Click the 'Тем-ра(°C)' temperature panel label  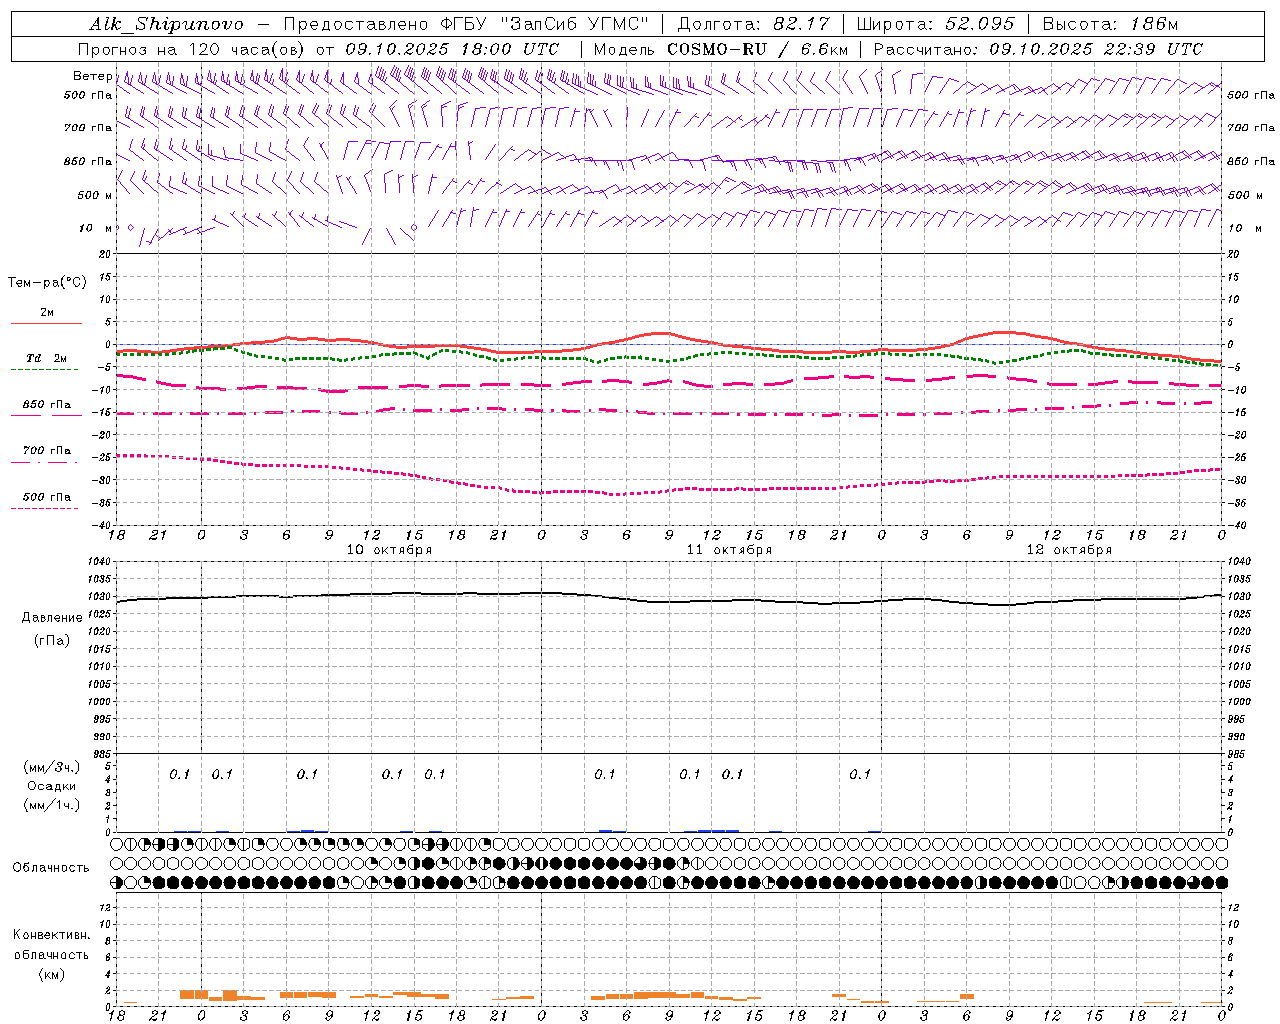pos(47,282)
